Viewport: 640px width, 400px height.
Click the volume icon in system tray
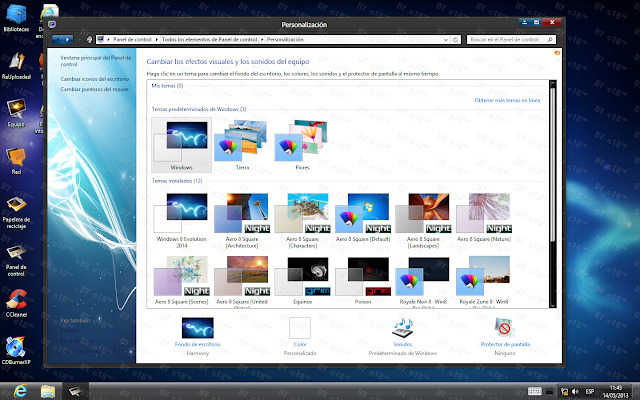tap(576, 392)
